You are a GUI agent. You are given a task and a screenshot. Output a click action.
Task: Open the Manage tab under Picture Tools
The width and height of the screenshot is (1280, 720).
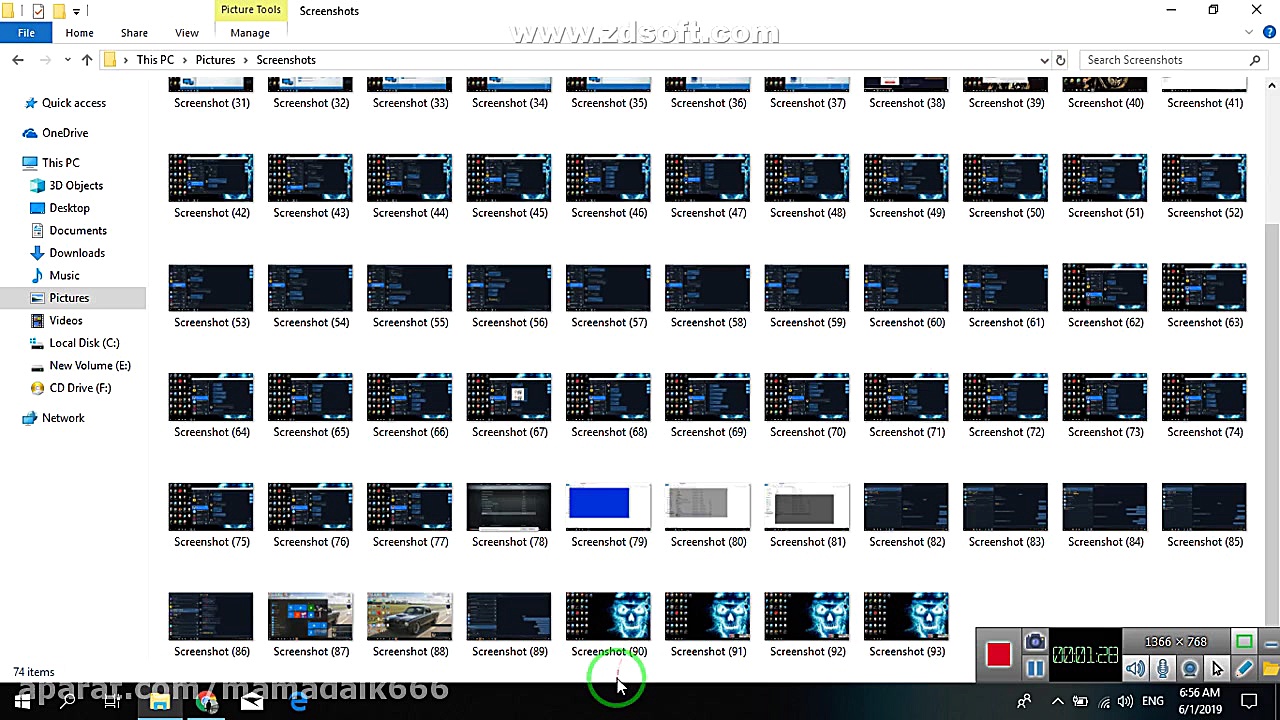[250, 33]
